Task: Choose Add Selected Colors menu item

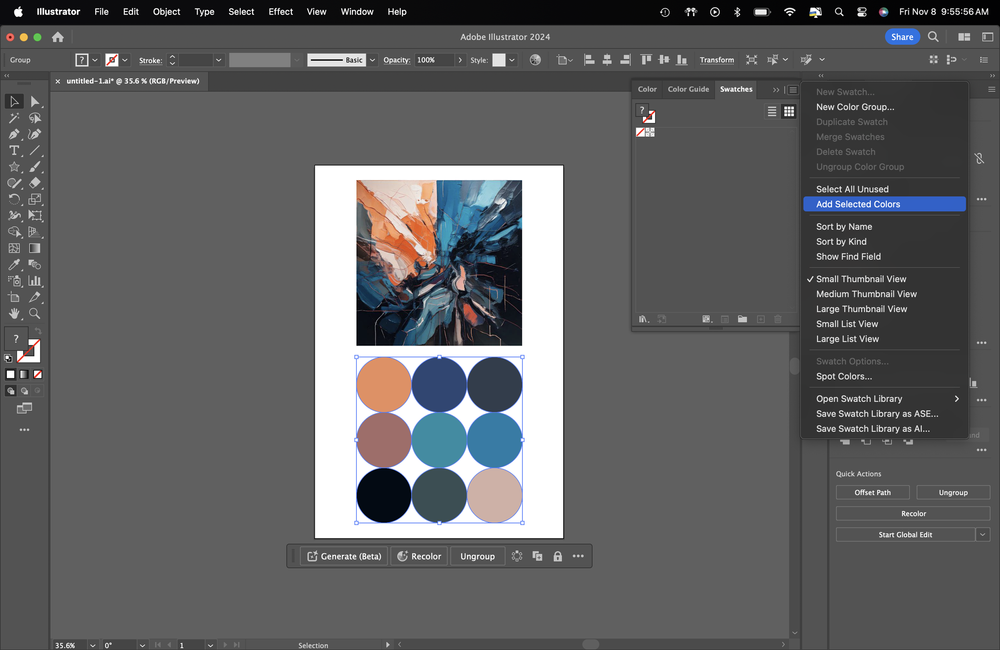Action: tap(857, 204)
